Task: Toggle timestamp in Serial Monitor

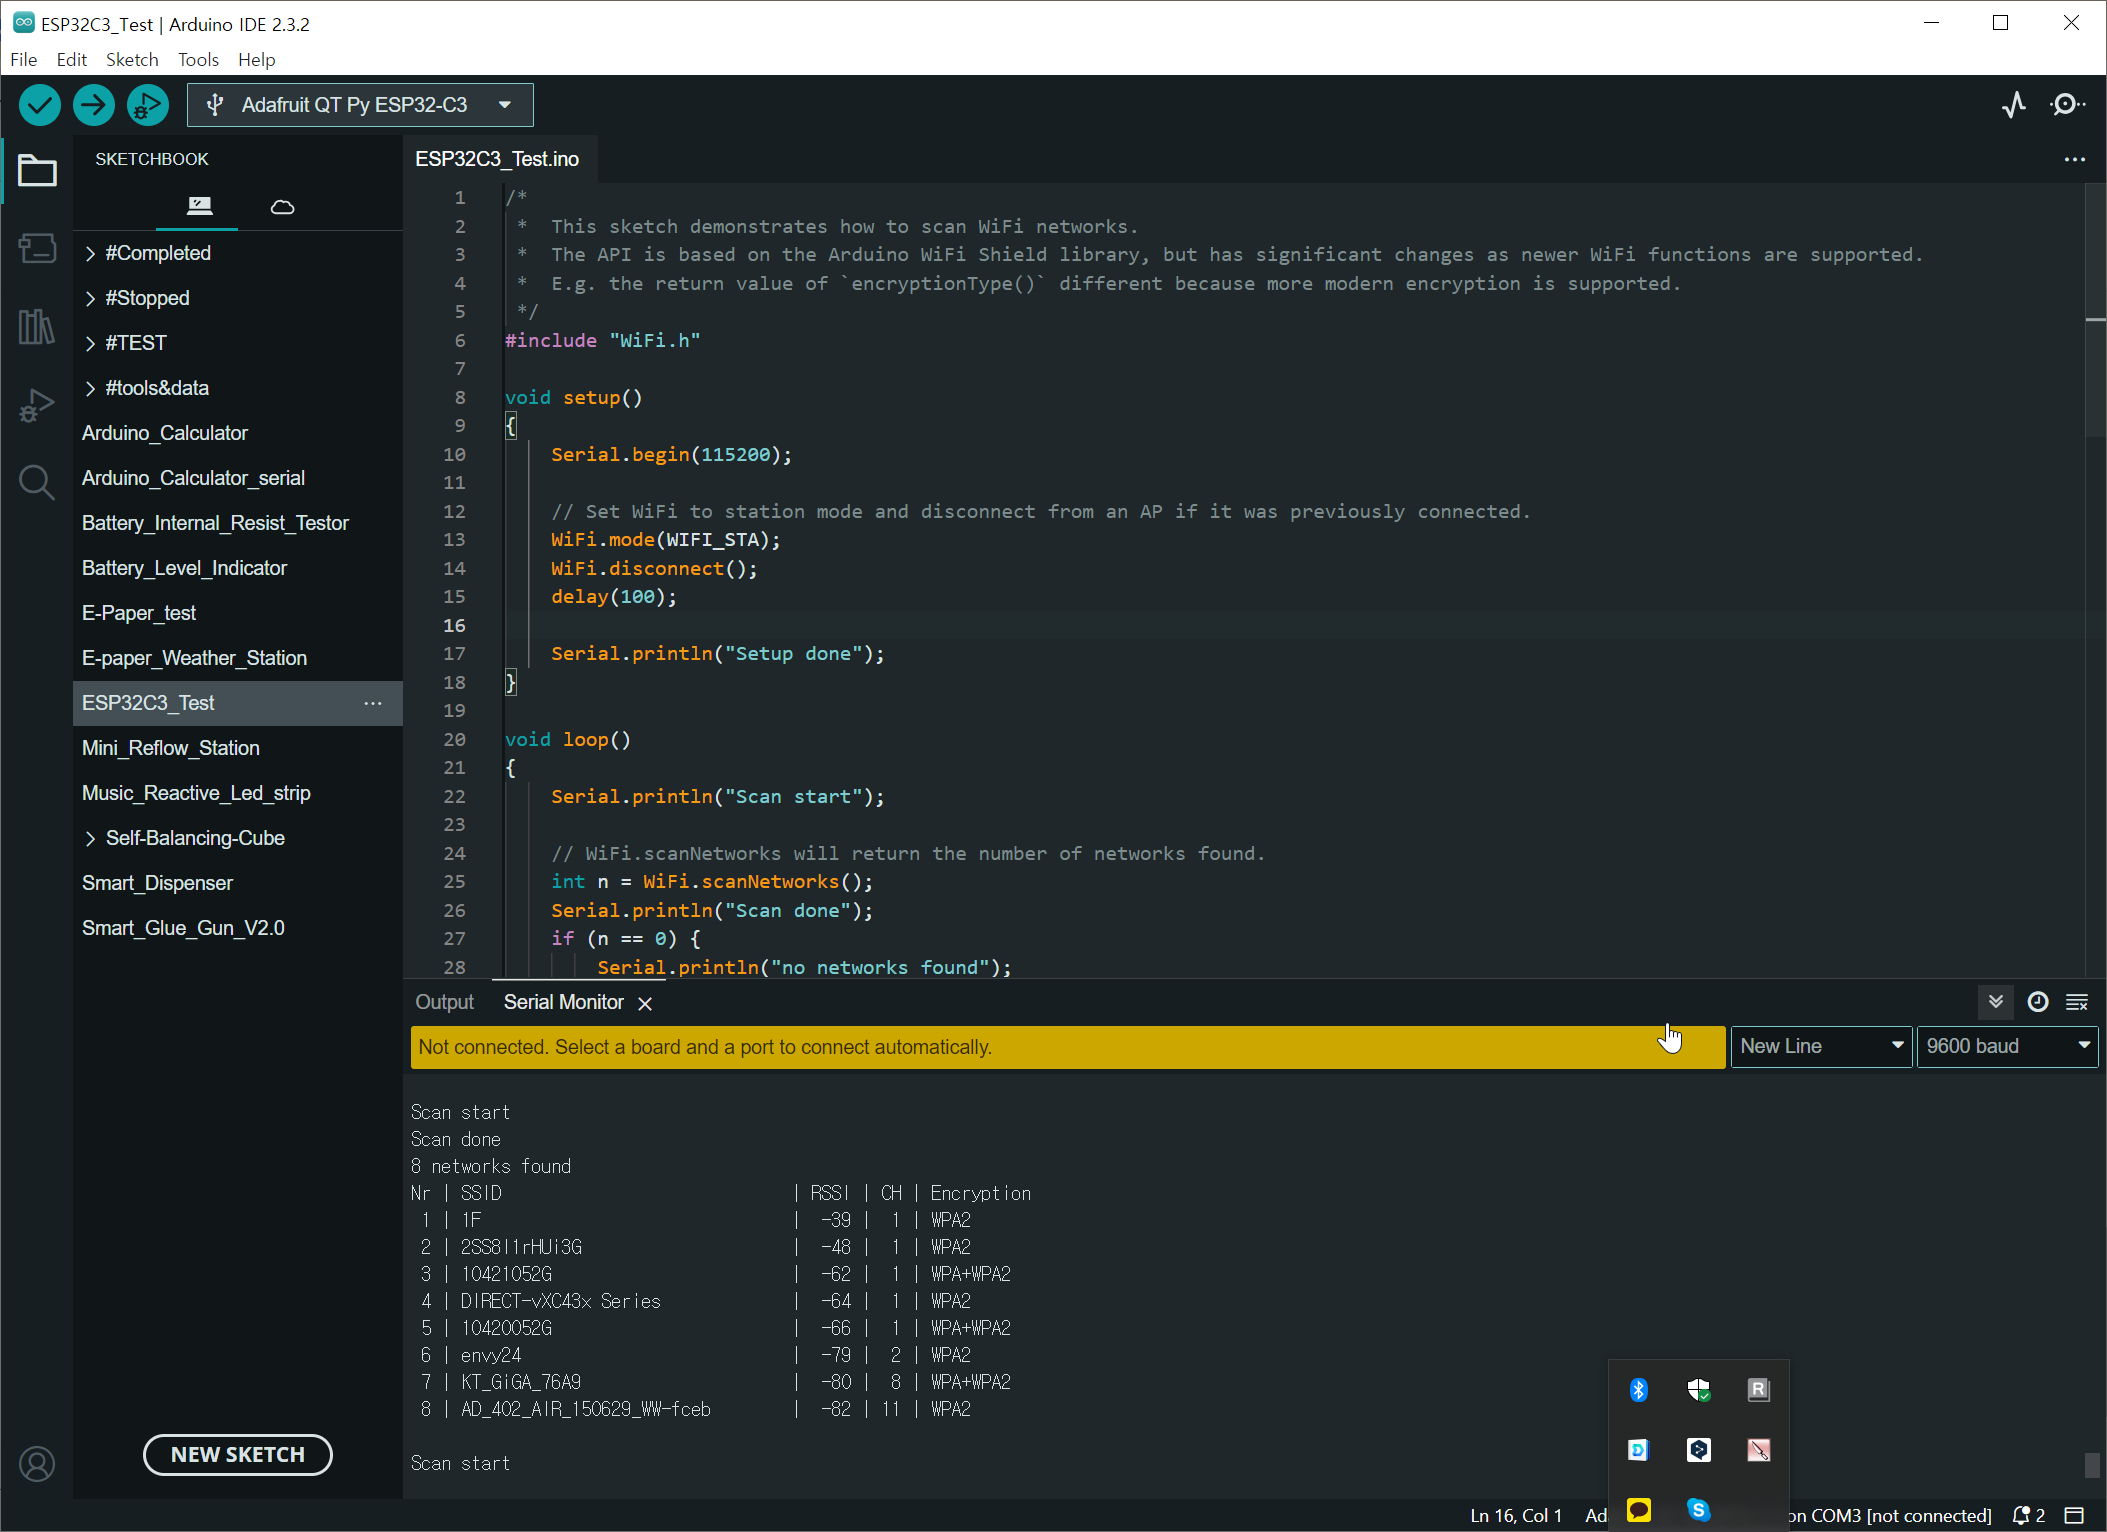Action: (2038, 1002)
